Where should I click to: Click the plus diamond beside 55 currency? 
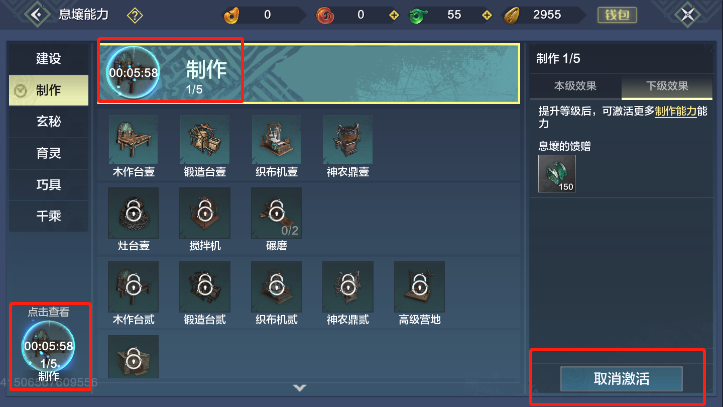[486, 16]
